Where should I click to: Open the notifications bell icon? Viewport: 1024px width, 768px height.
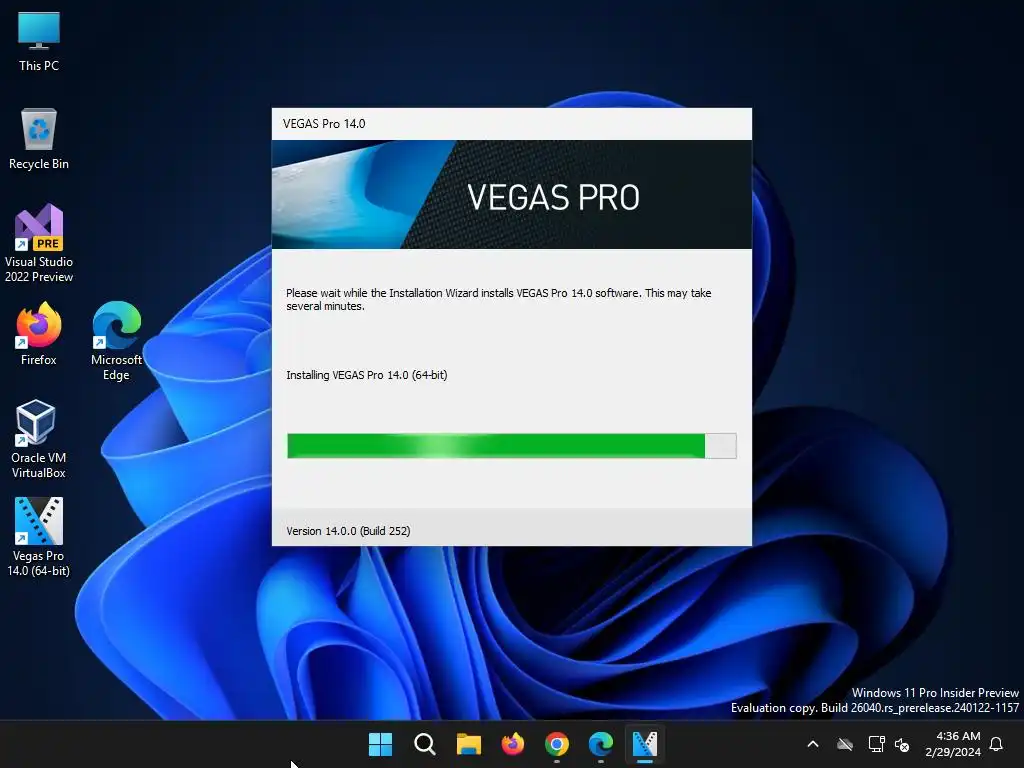(x=997, y=744)
